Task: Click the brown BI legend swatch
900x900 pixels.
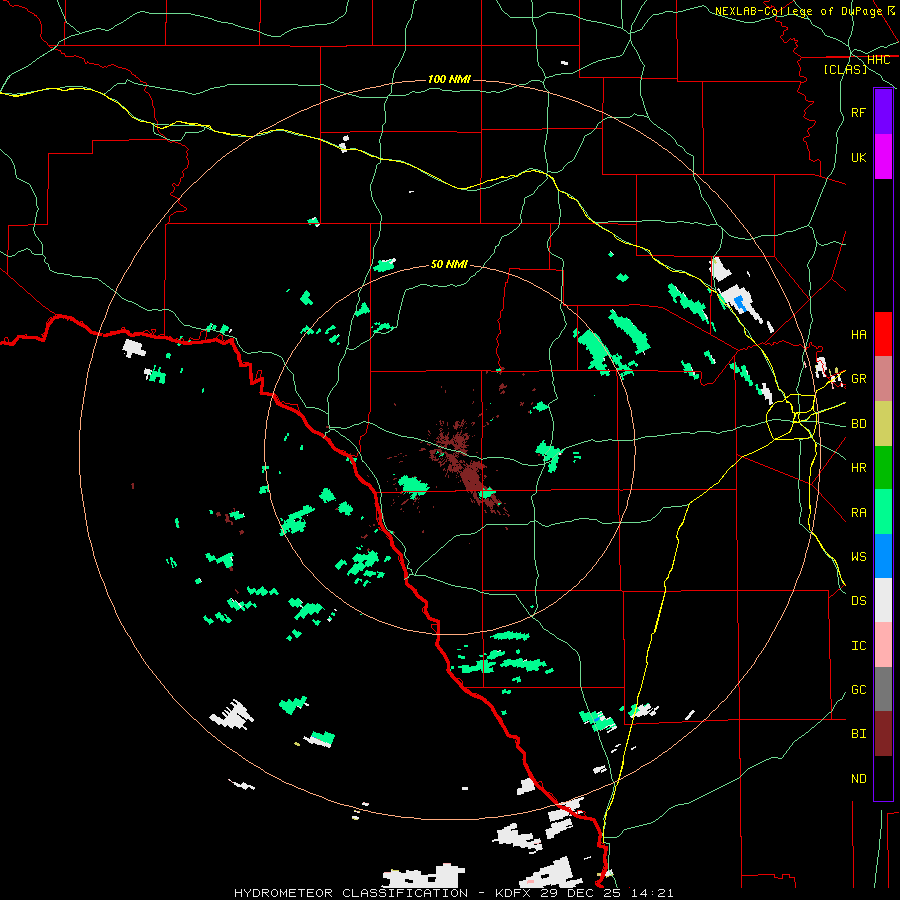Action: click(x=883, y=734)
